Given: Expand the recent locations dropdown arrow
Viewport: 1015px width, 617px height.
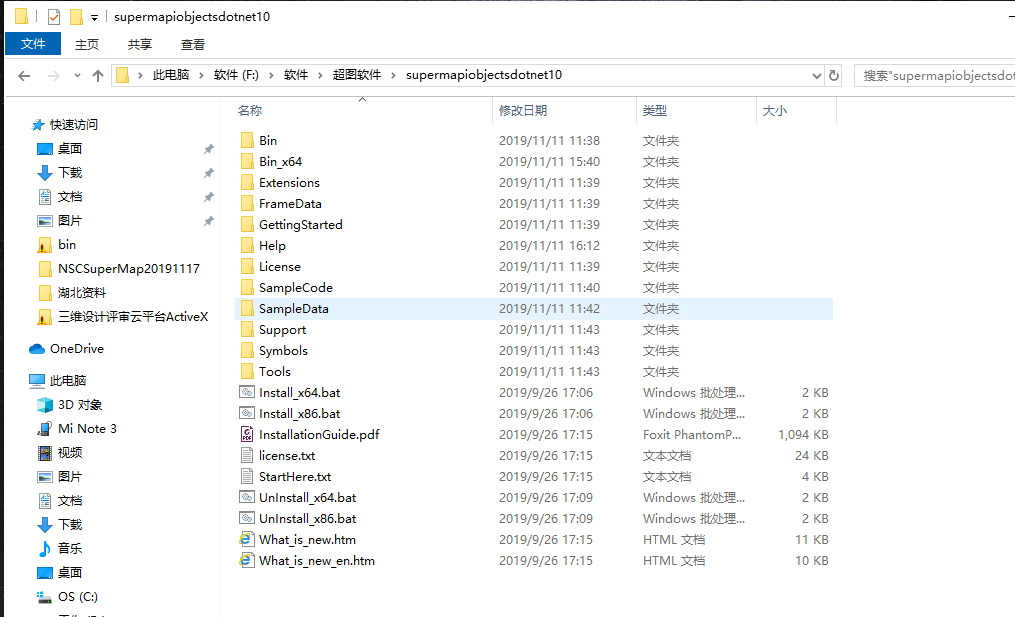Looking at the screenshot, I should point(77,76).
